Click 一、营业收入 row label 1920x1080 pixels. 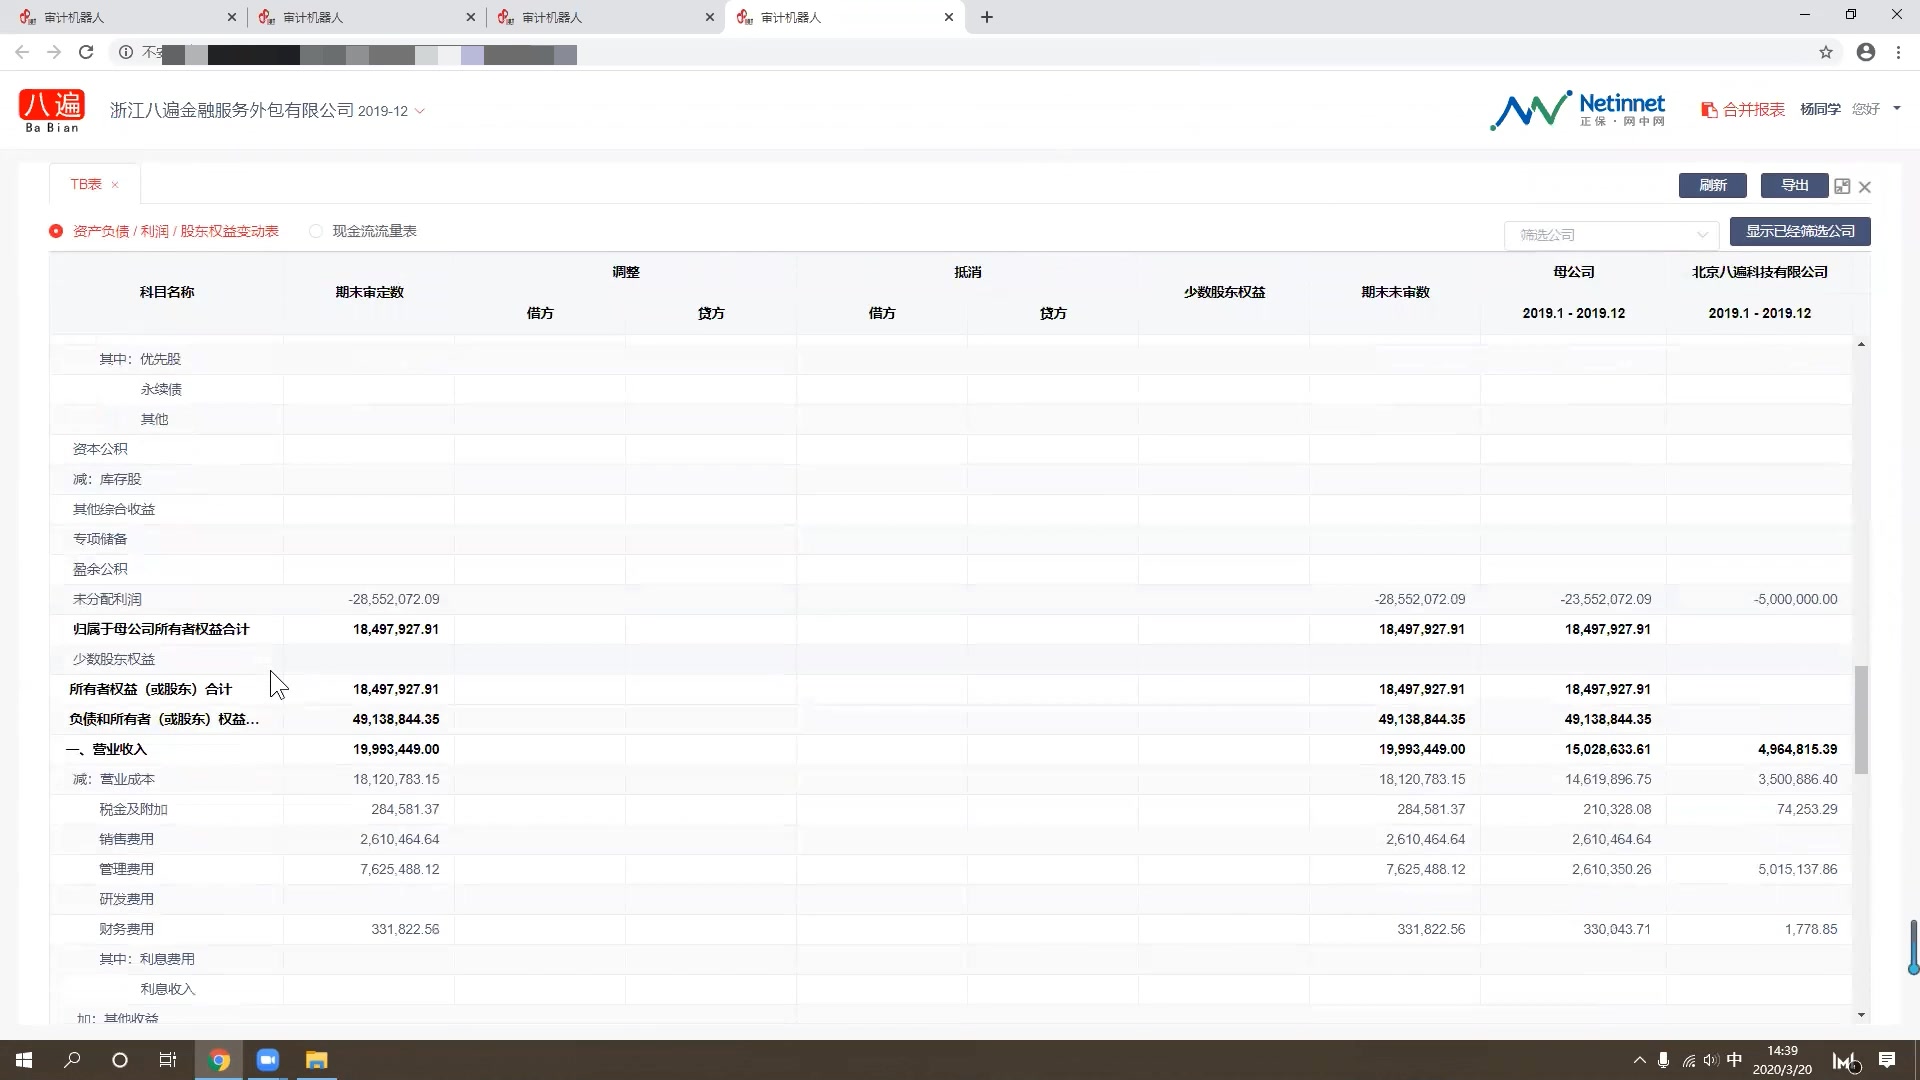[x=106, y=749]
